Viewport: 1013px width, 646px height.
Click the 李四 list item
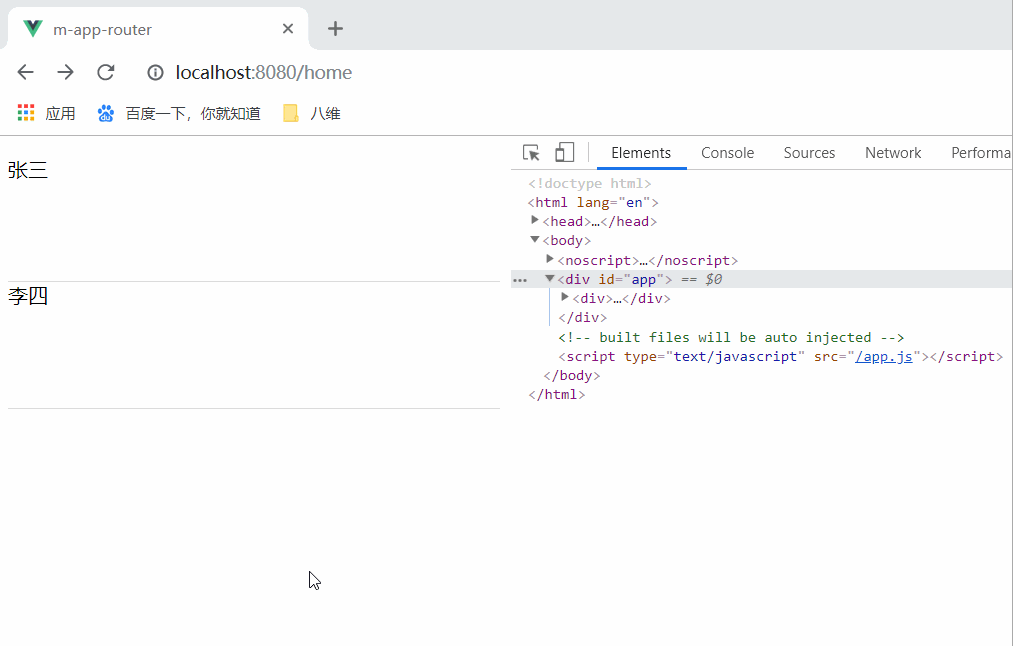(28, 297)
